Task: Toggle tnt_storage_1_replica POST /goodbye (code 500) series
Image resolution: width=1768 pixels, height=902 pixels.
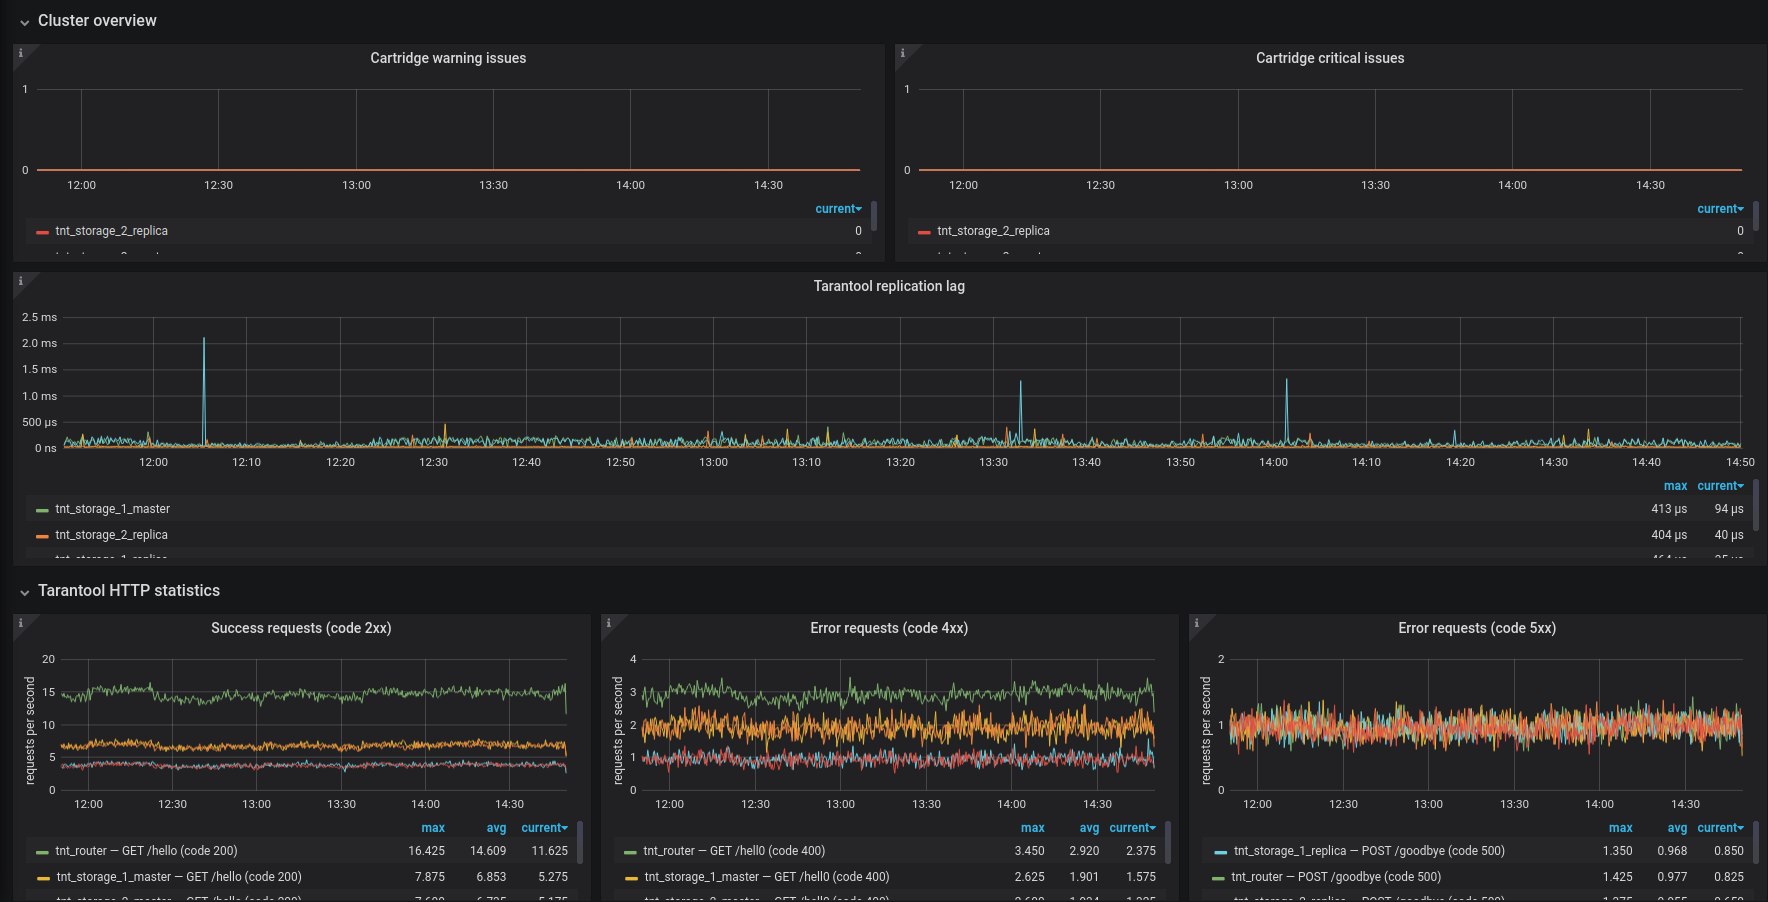Action: pos(1369,851)
